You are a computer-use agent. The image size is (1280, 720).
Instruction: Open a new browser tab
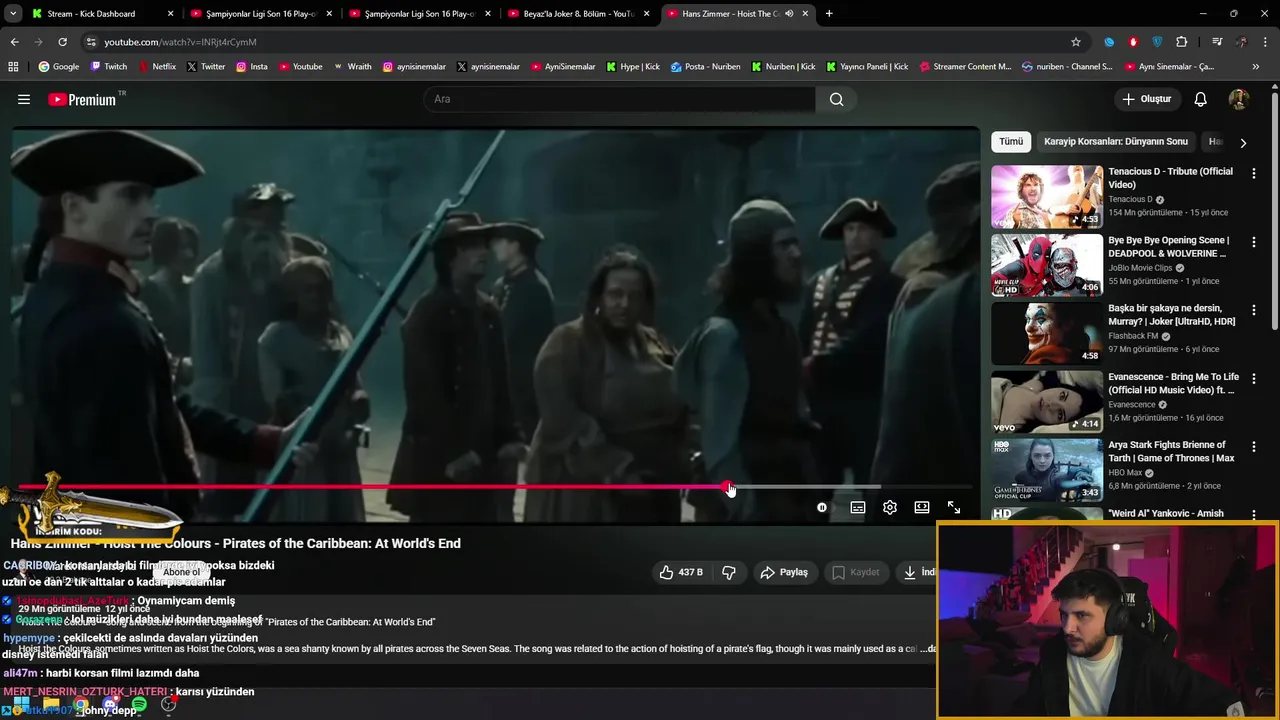pyautogui.click(x=829, y=14)
